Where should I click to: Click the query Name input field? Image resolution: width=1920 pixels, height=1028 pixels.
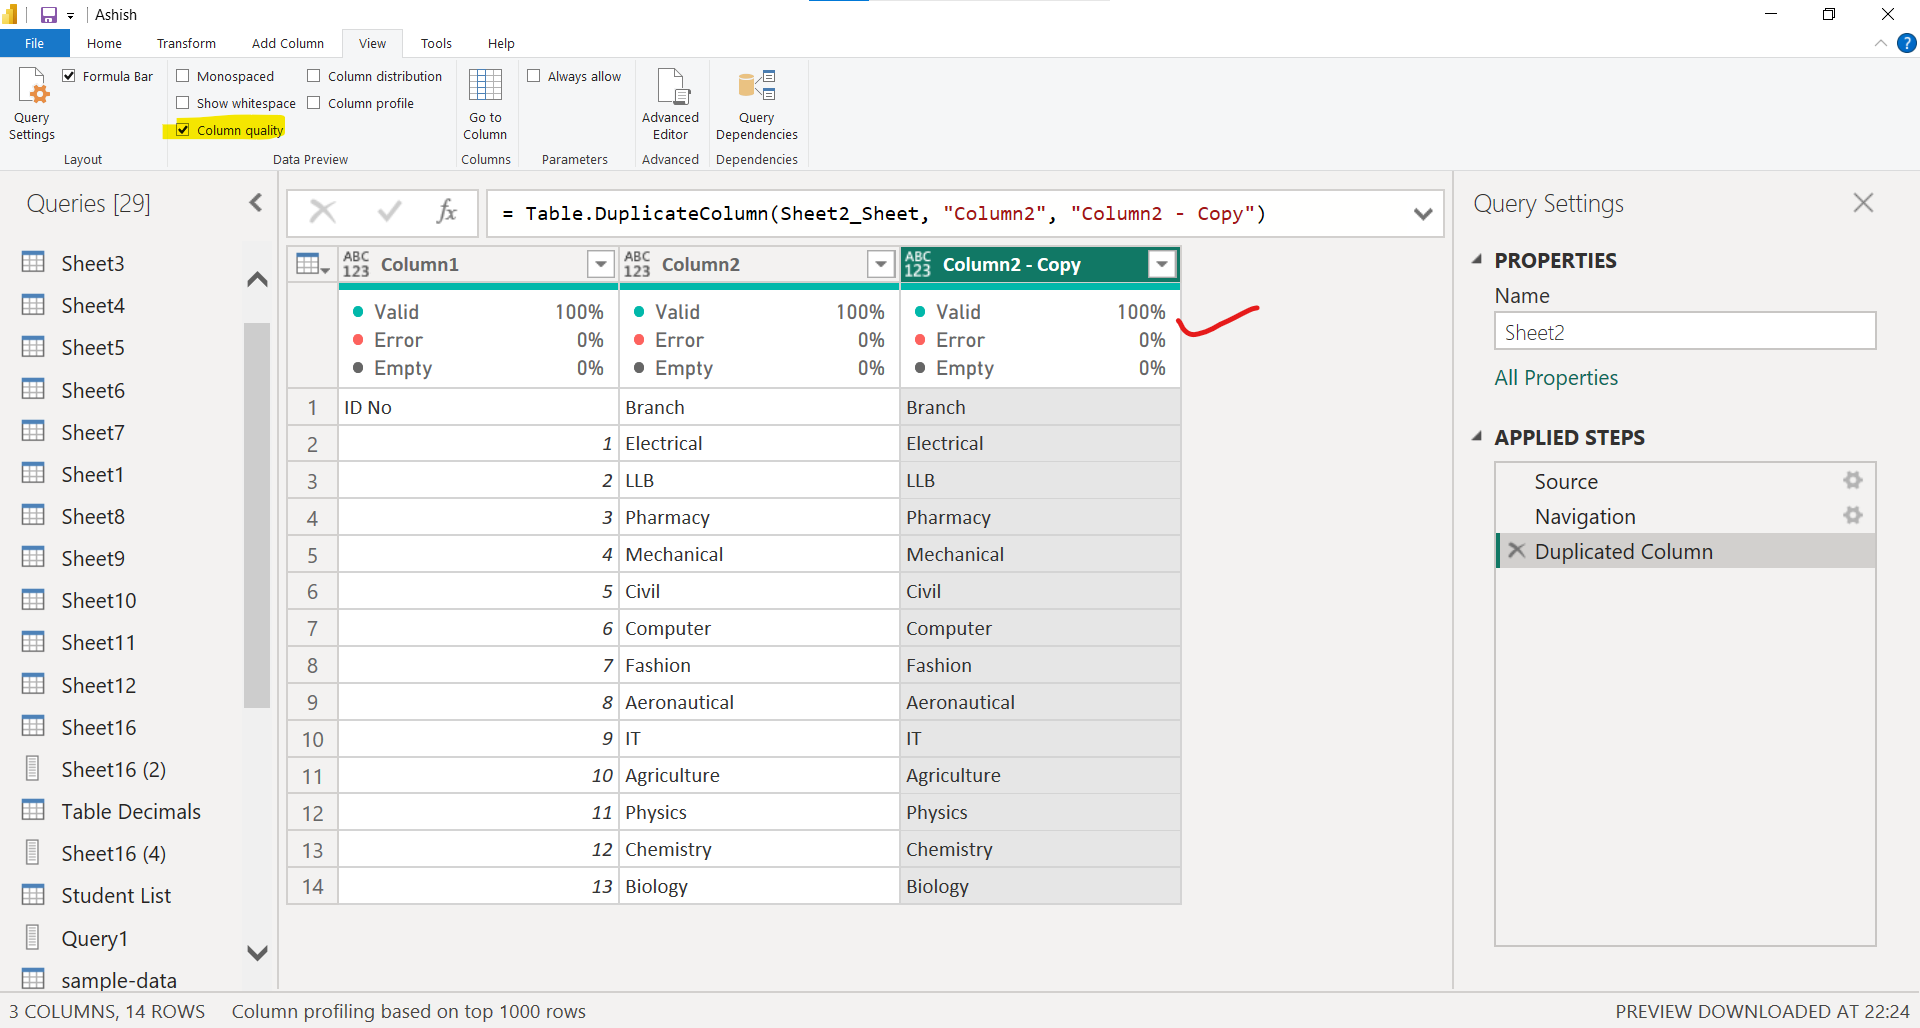tap(1684, 332)
